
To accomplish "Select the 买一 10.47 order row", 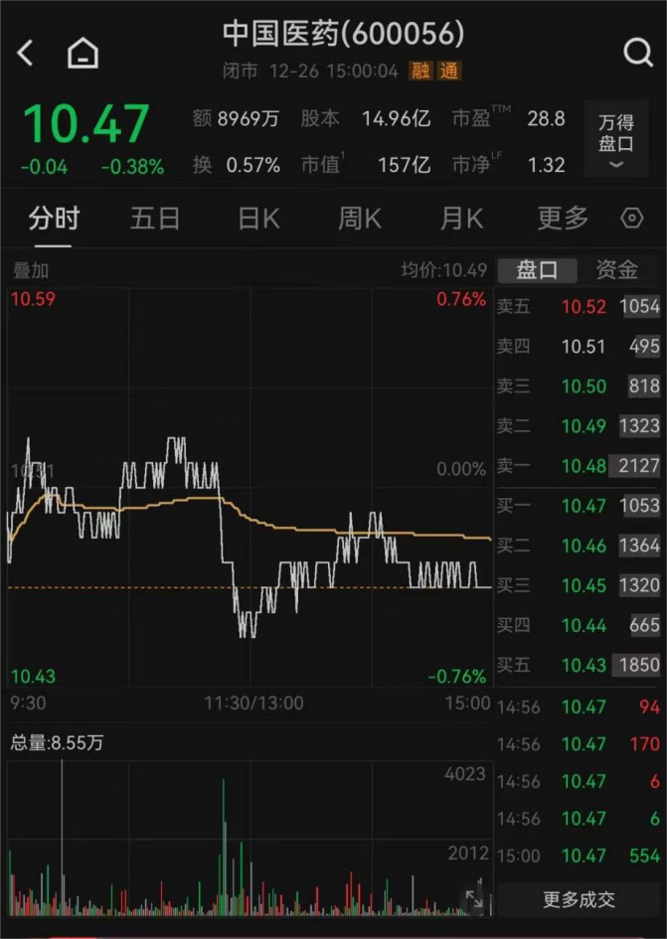I will 579,506.
